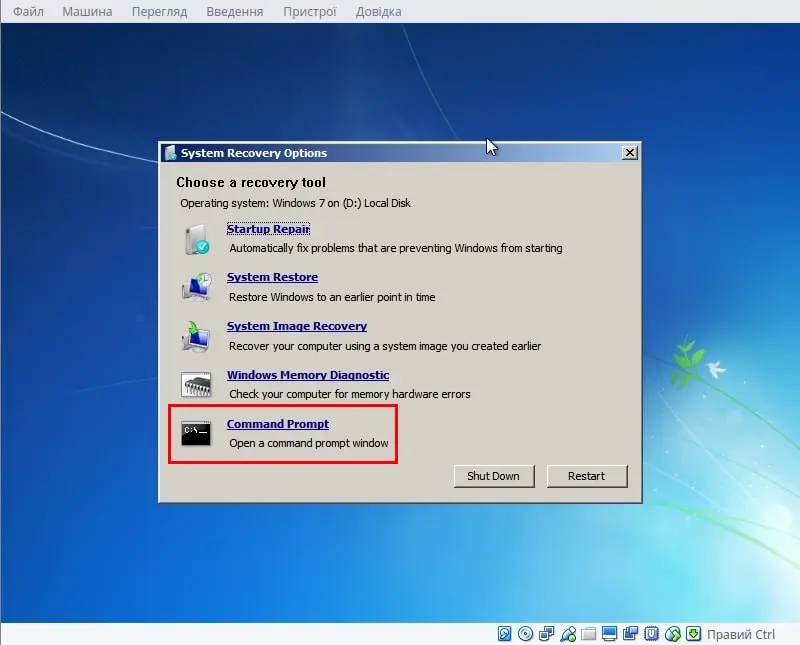Click the Restart button
The height and width of the screenshot is (645, 800).
coord(587,476)
